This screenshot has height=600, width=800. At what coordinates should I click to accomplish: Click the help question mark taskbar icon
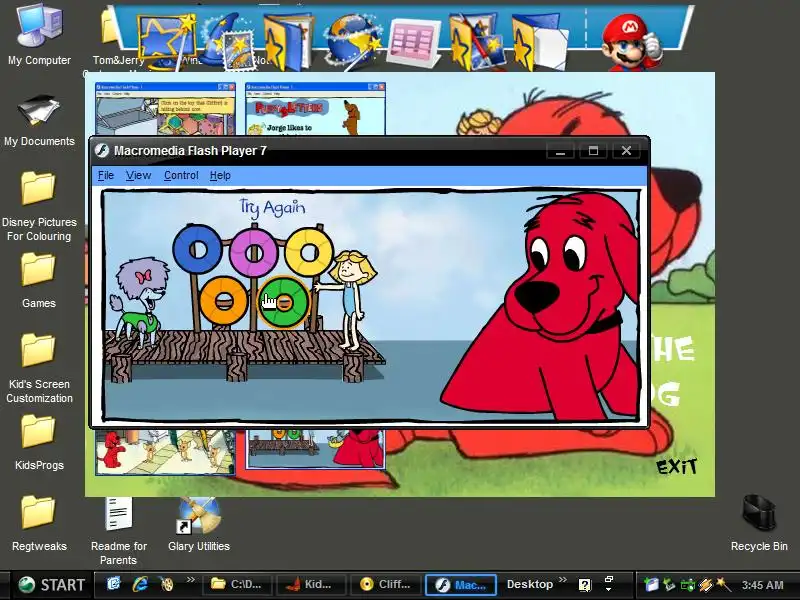585,585
